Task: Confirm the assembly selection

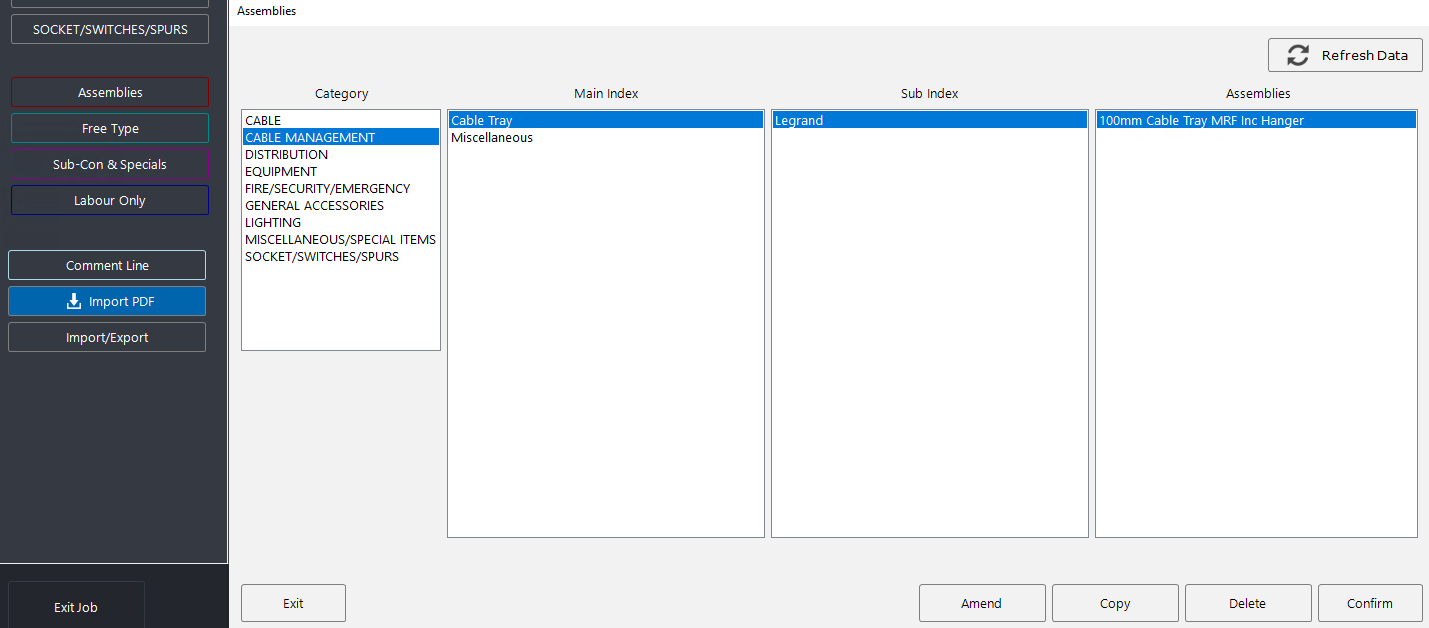Action: point(1370,603)
